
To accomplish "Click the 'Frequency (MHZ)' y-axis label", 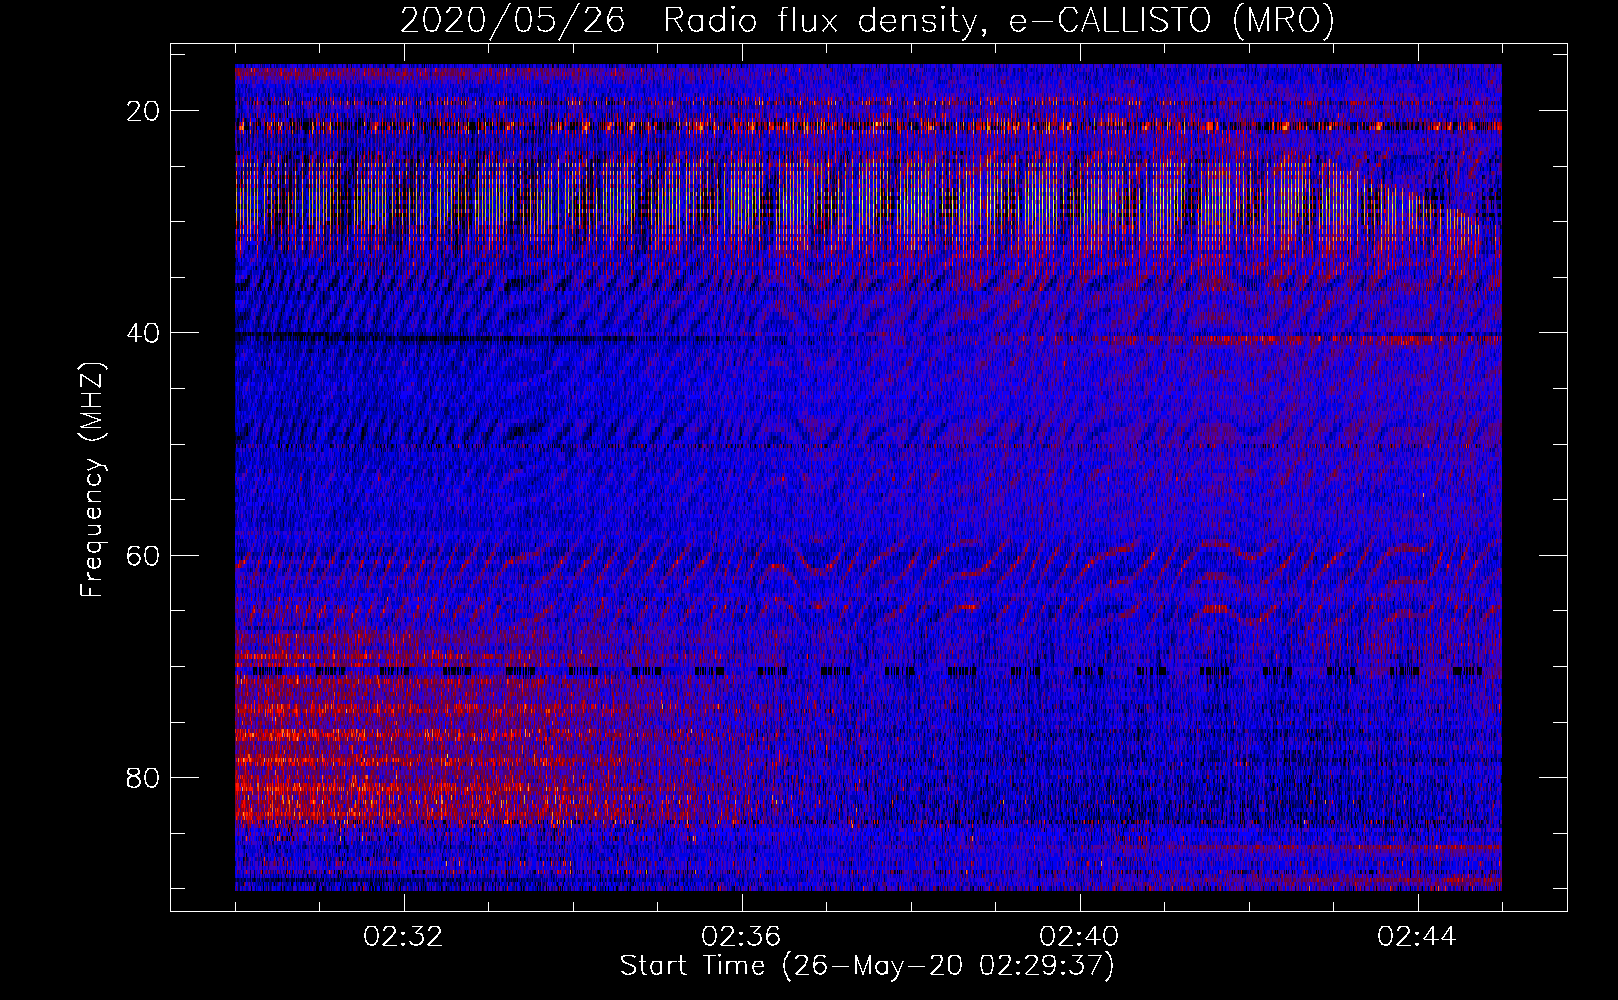I will [x=92, y=480].
